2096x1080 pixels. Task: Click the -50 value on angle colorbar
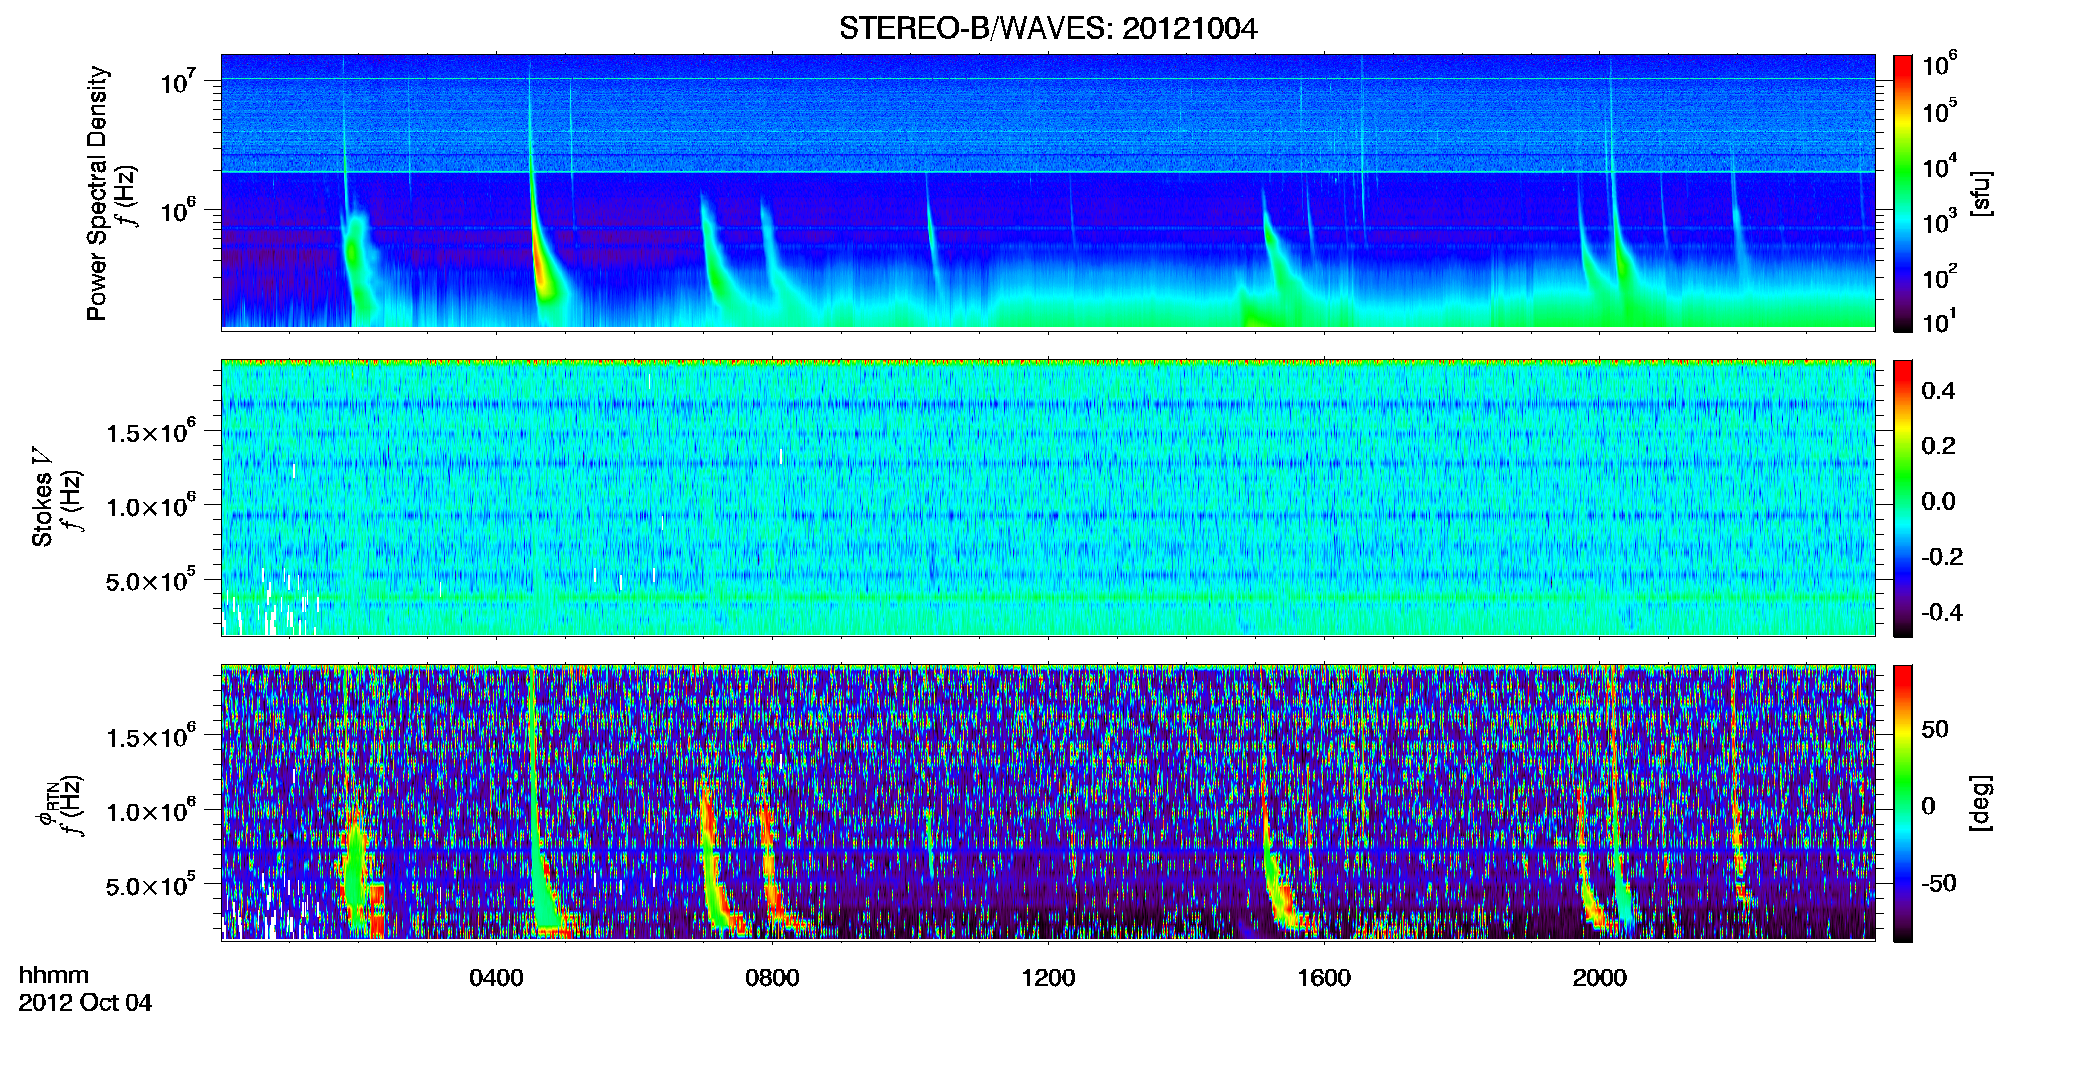coord(1938,883)
